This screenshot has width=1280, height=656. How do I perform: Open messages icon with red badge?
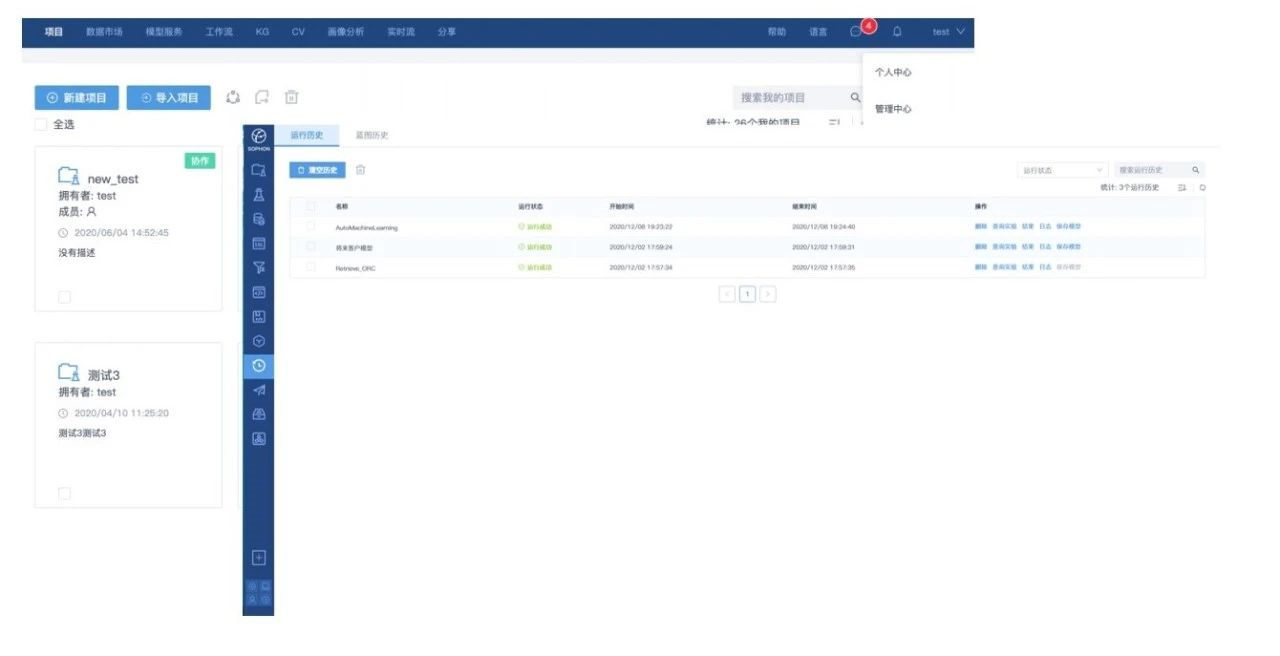[856, 31]
